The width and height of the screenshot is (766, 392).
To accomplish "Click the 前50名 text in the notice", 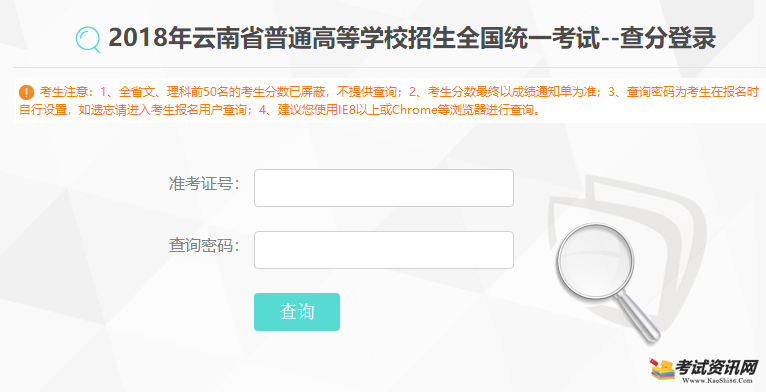I will point(209,92).
